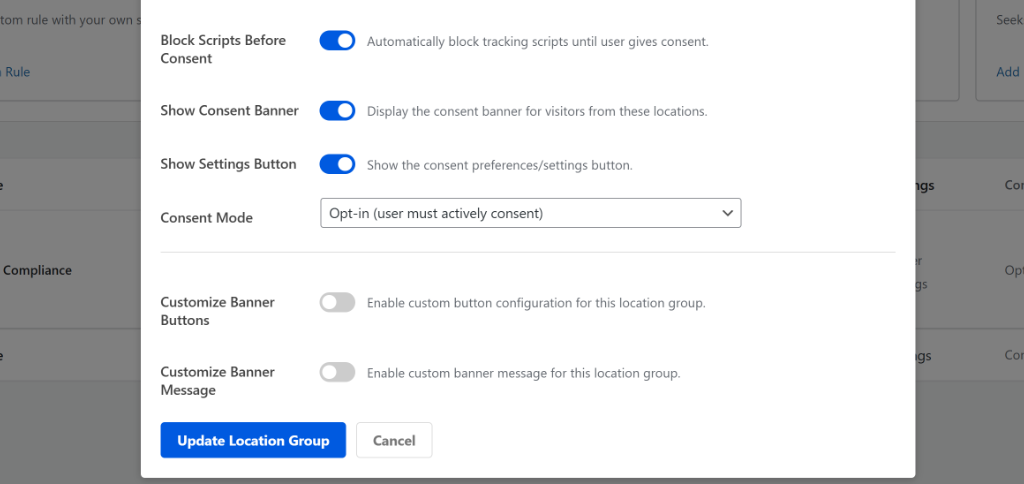This screenshot has height=484, width=1024.
Task: Click the "Block Scripts Before Consent" label
Action: pos(223,49)
